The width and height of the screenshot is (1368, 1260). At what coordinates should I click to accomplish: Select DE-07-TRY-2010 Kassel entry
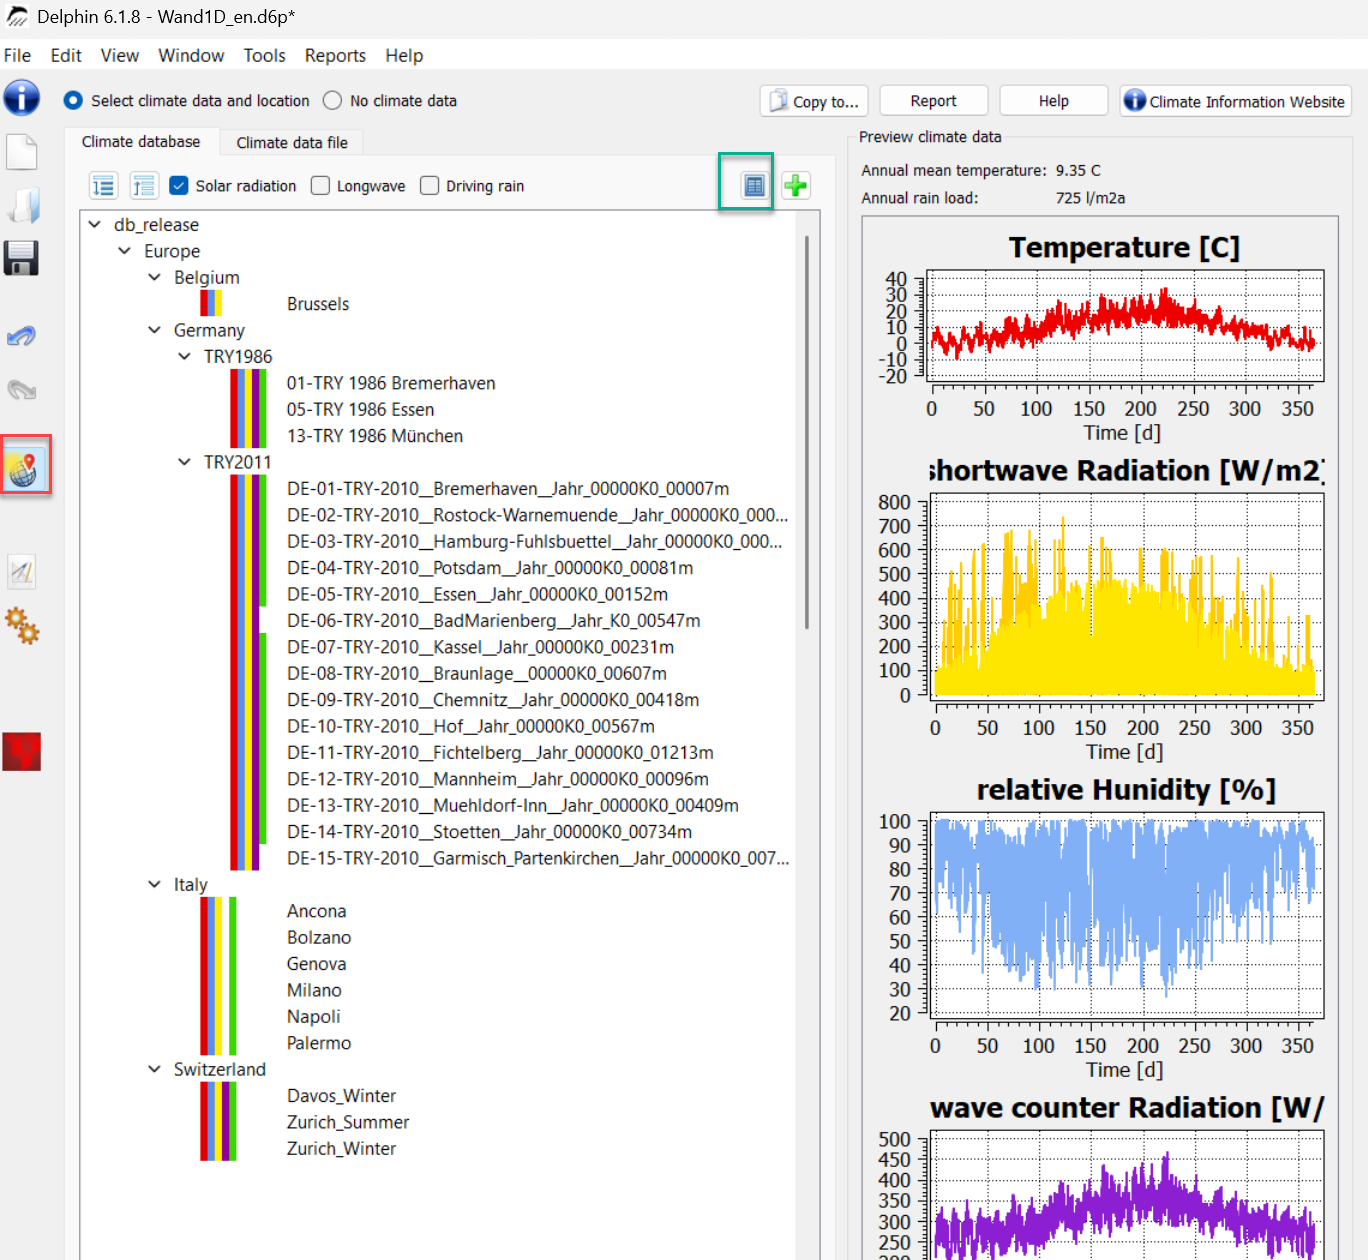click(480, 647)
